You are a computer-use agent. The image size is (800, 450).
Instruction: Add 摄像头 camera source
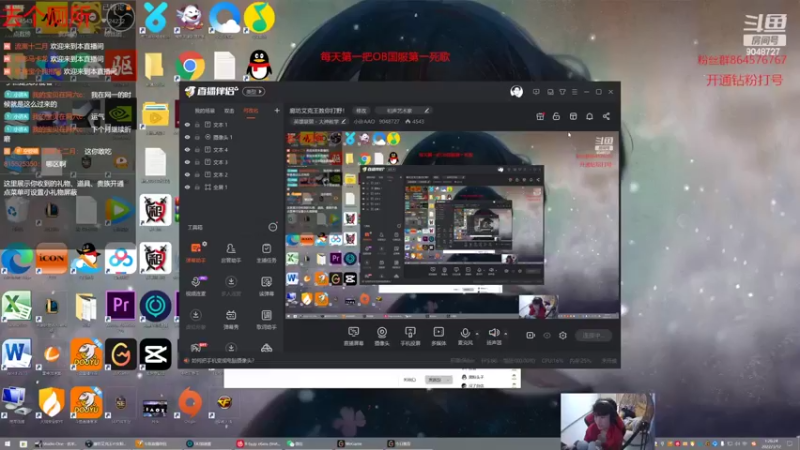[x=382, y=336]
